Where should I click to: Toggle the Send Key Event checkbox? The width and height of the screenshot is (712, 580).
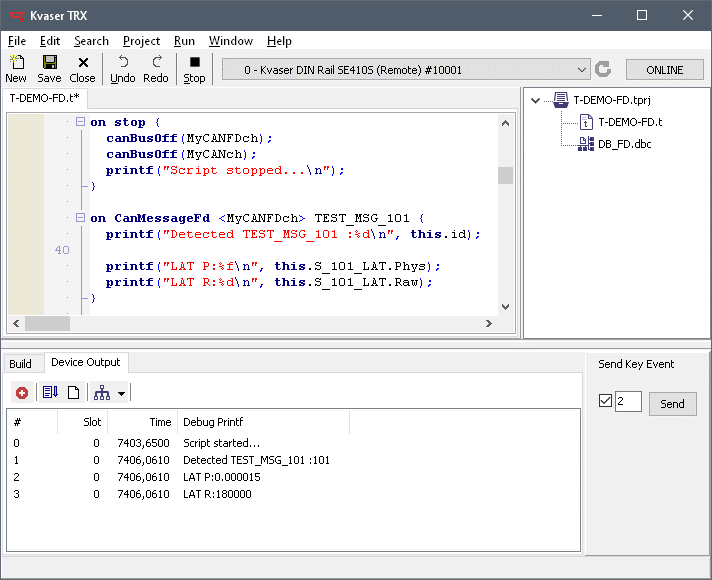pos(604,401)
